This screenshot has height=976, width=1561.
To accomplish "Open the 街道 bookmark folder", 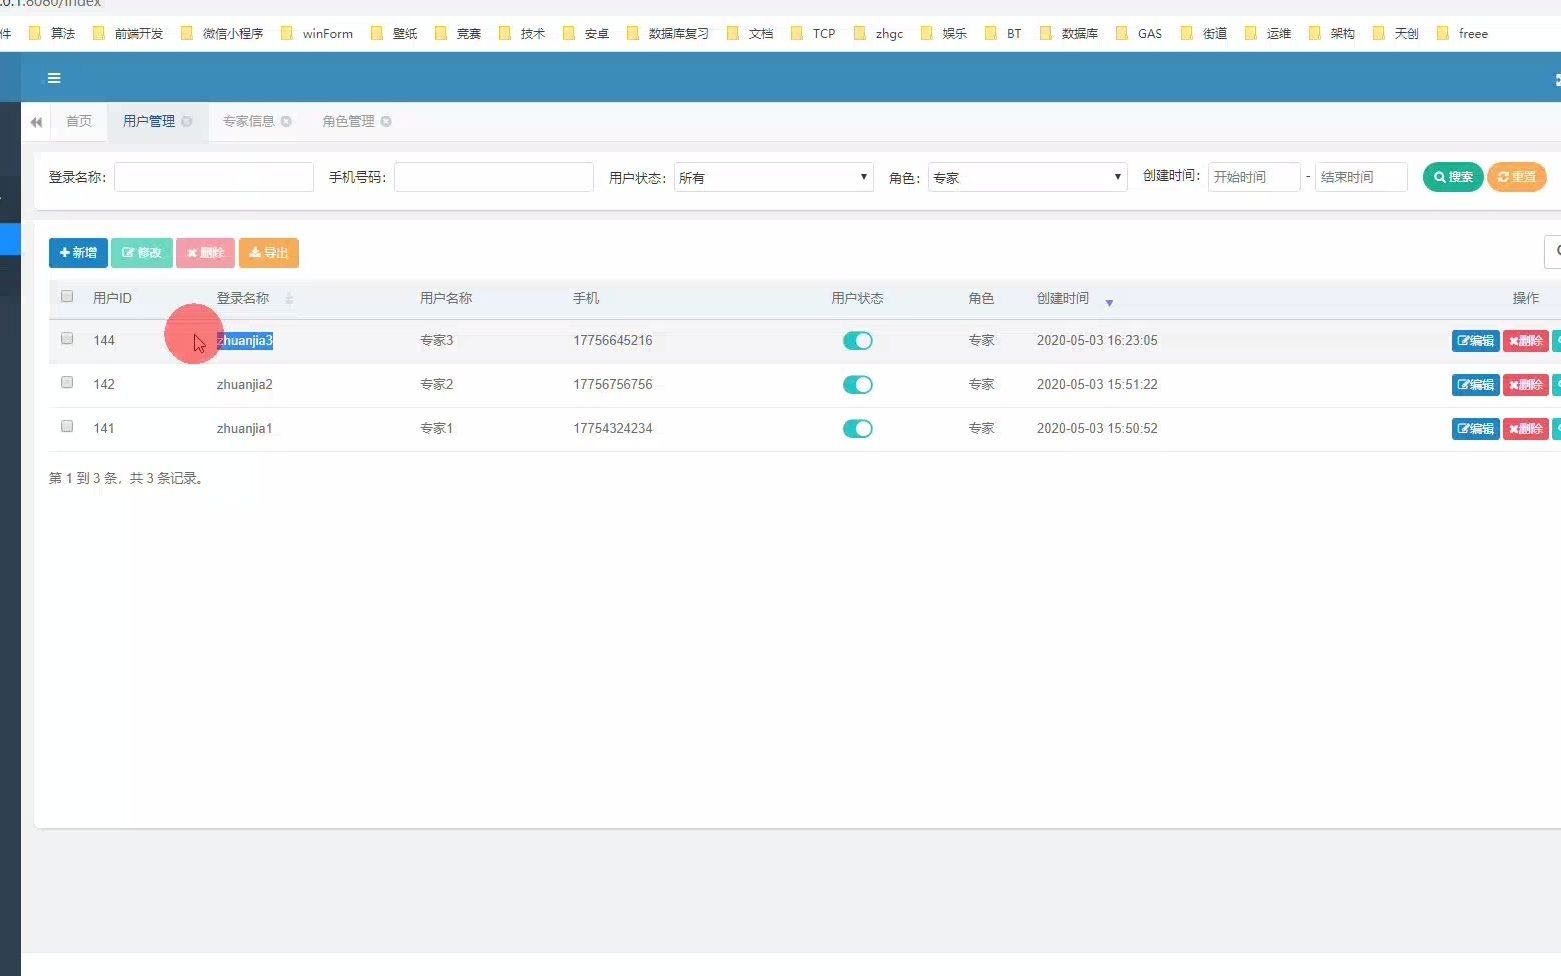I will tap(1204, 33).
